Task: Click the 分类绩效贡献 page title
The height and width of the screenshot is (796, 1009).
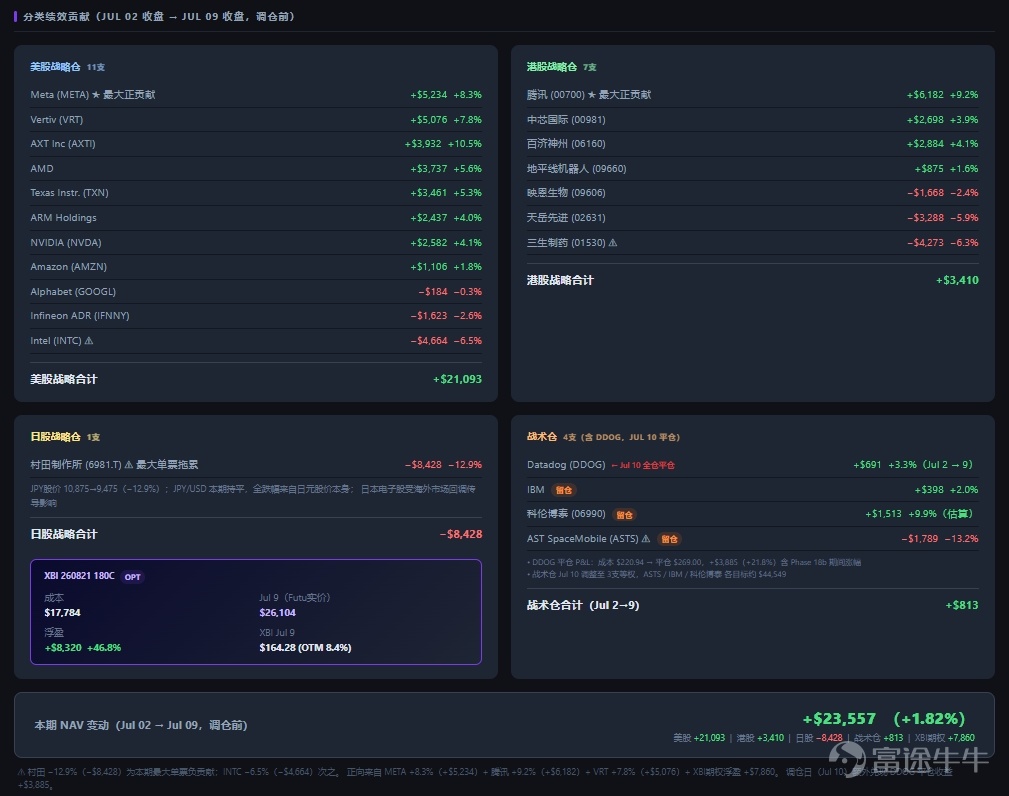Action: pyautogui.click(x=158, y=17)
